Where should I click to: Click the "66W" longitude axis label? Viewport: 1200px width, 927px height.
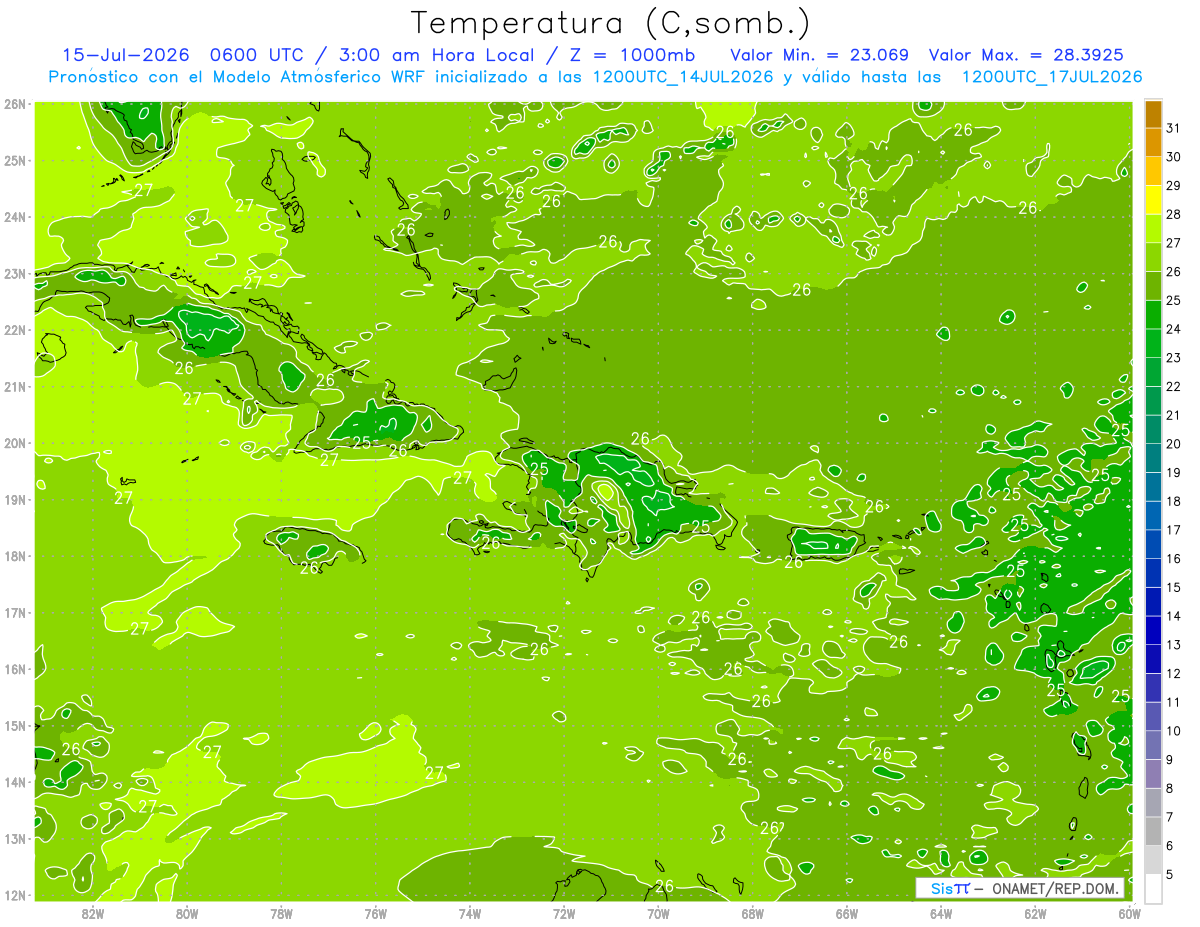click(847, 913)
